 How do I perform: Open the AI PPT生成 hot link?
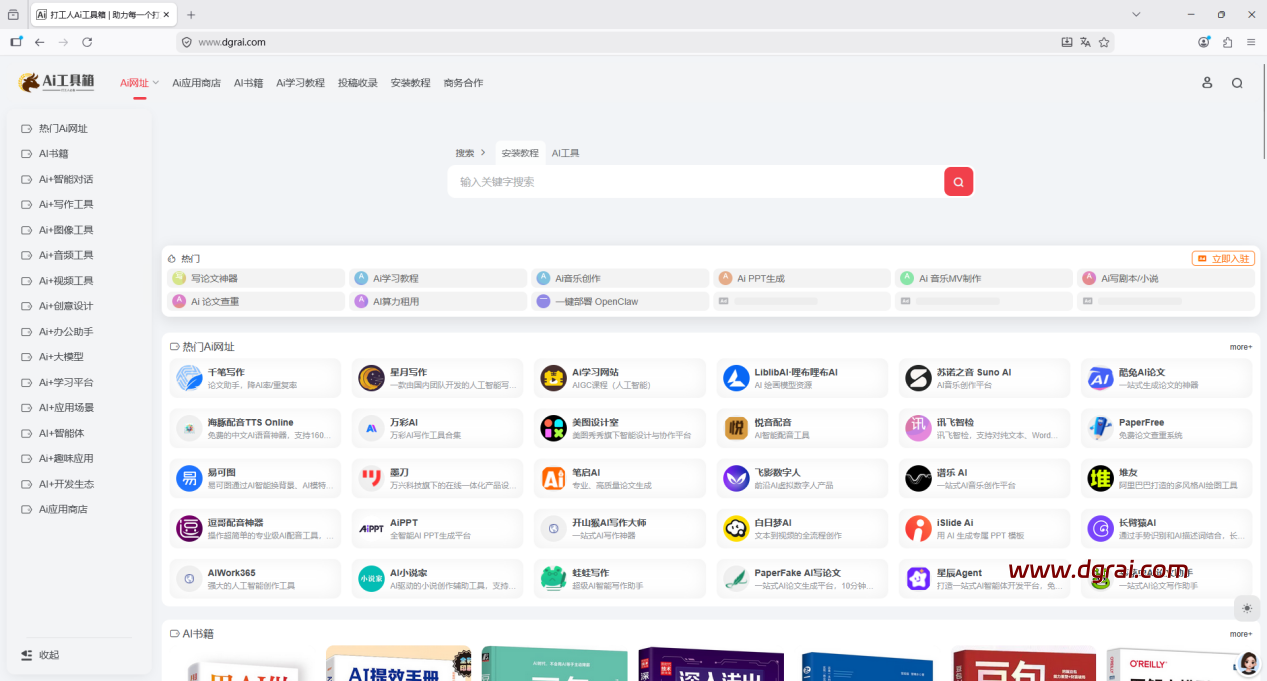coord(802,278)
